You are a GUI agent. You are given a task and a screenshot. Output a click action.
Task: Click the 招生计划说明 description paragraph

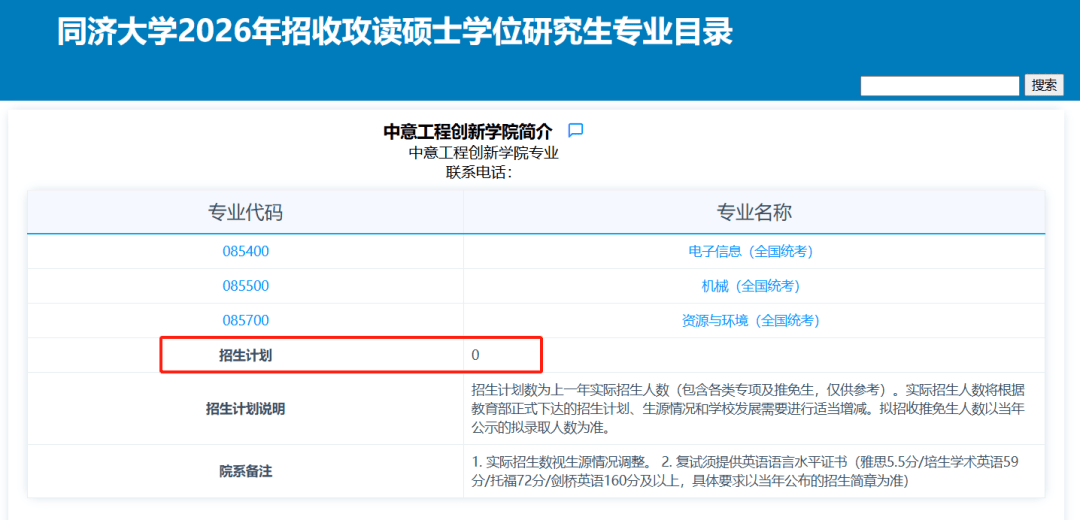pos(748,408)
